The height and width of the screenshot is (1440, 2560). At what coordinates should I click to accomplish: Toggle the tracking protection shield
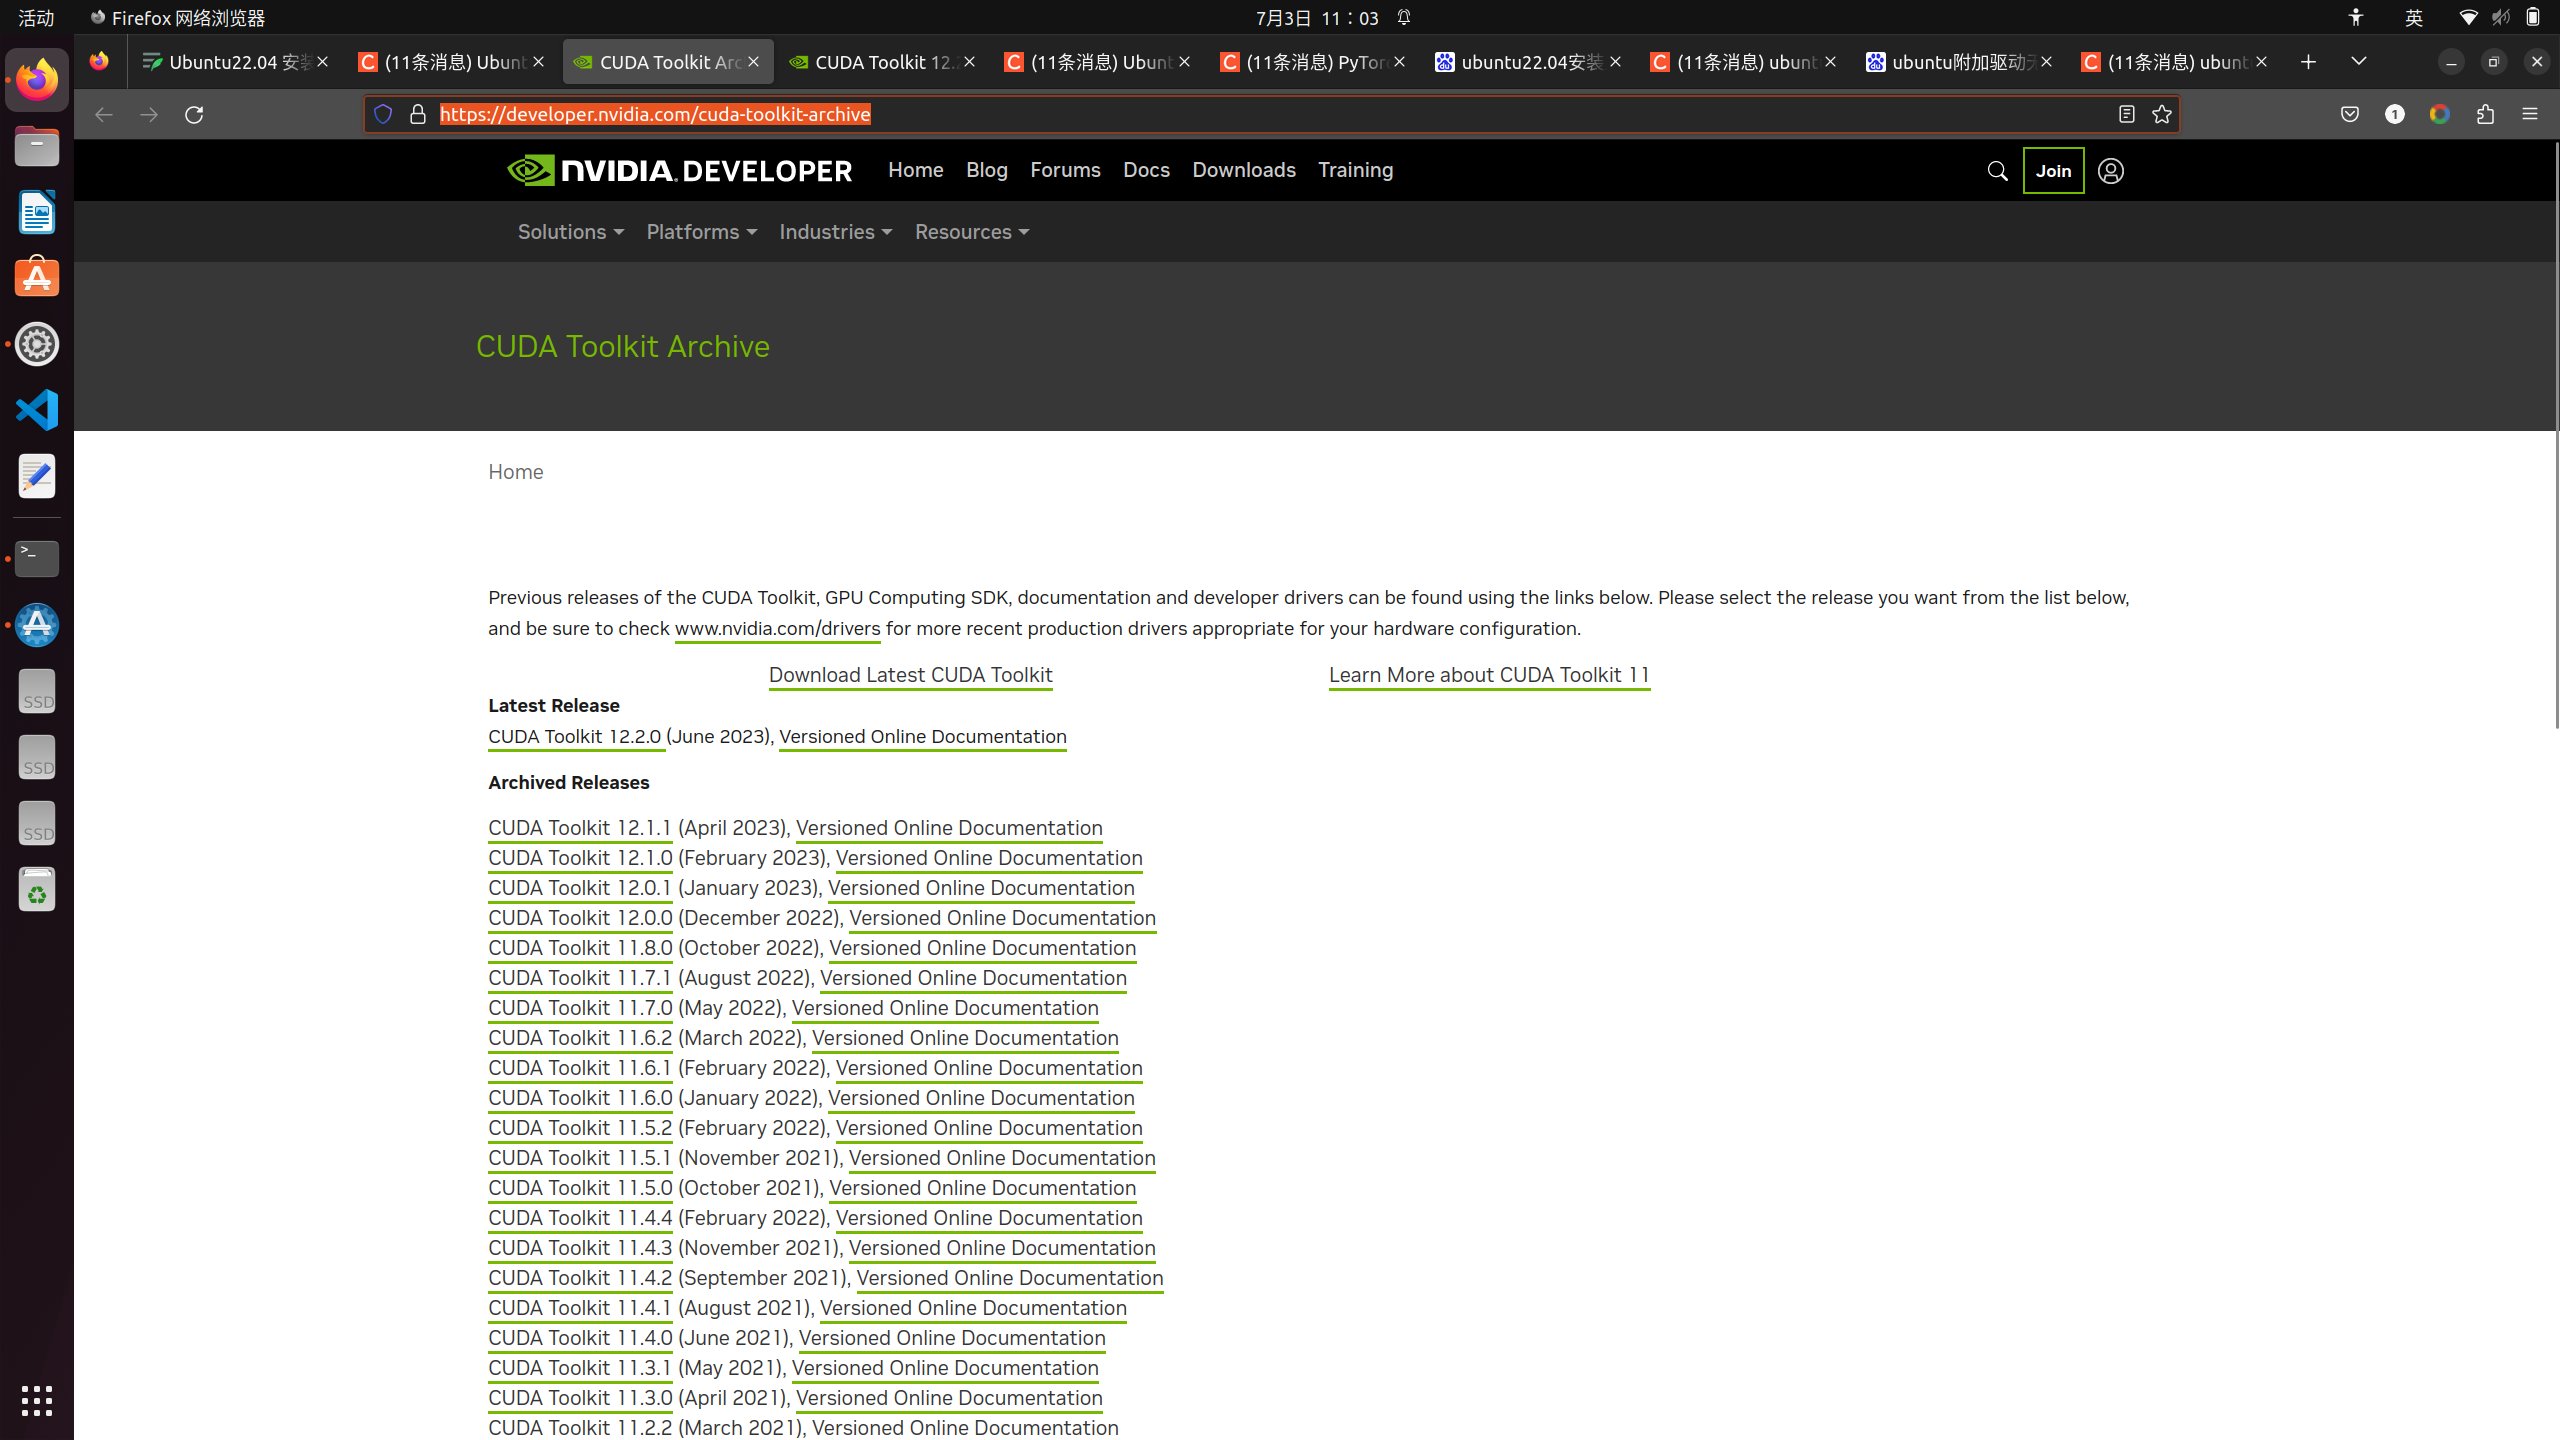[383, 114]
